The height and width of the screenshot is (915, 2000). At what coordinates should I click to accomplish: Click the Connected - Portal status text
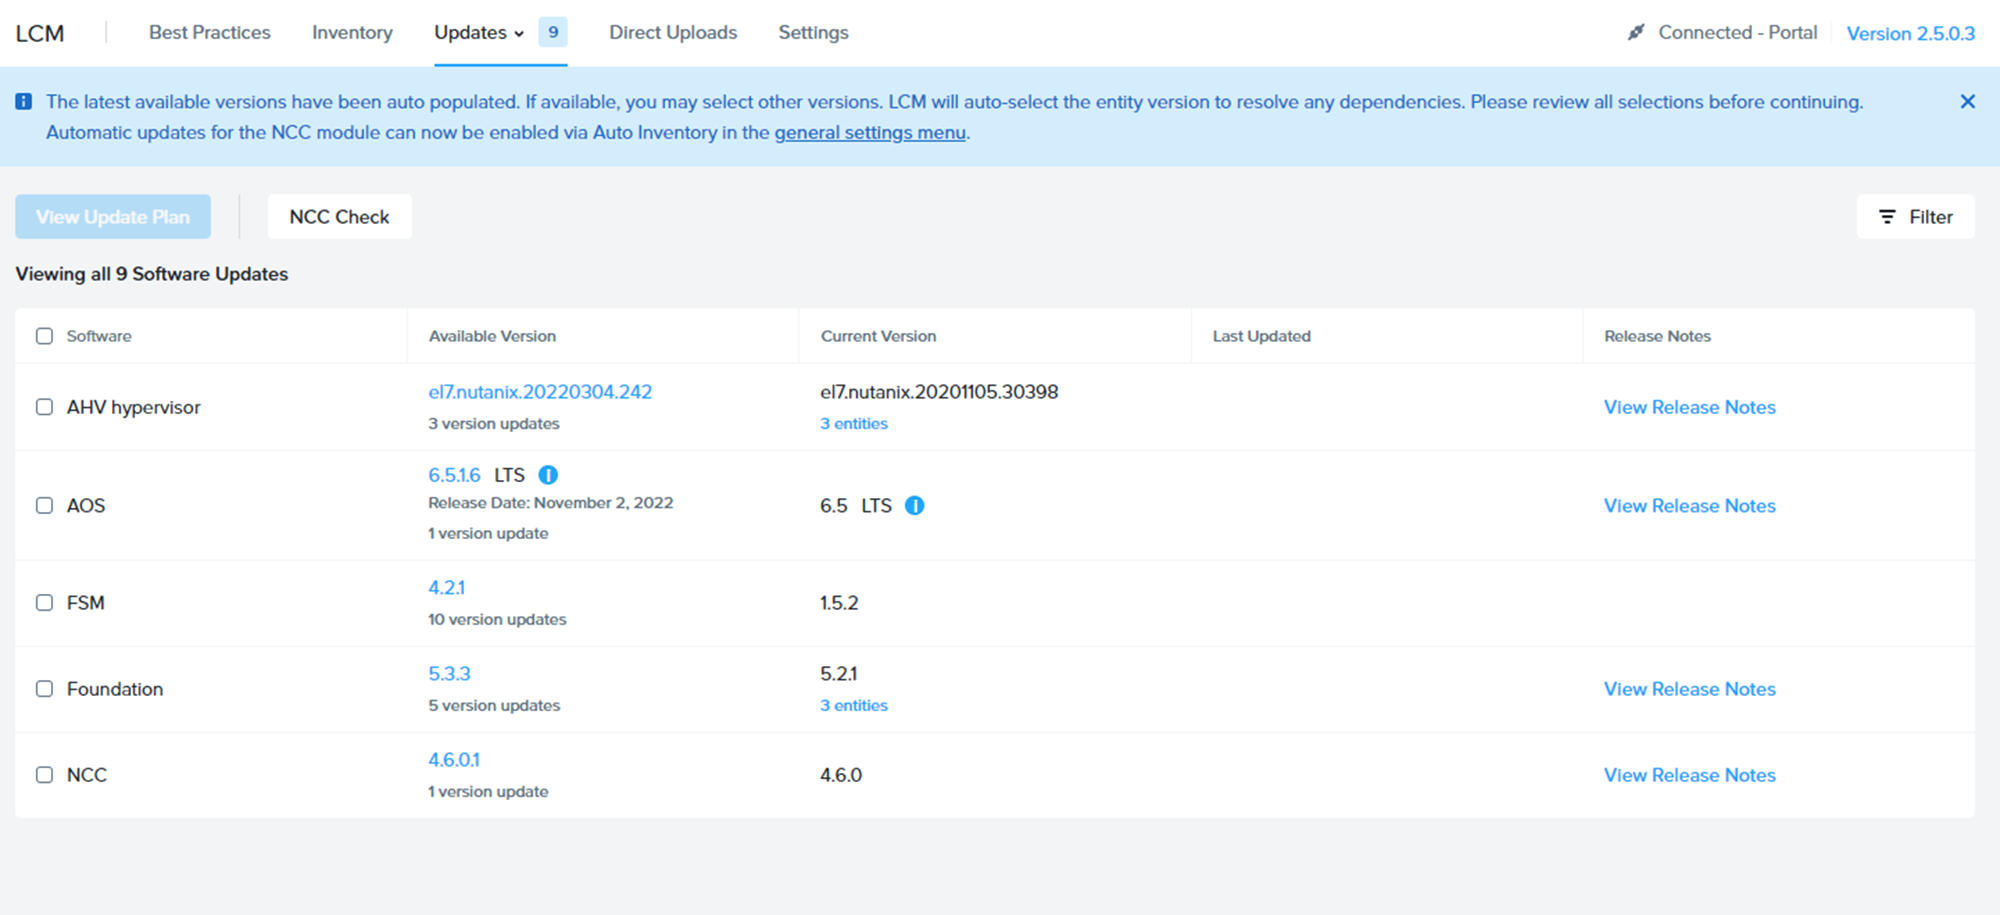(1738, 32)
